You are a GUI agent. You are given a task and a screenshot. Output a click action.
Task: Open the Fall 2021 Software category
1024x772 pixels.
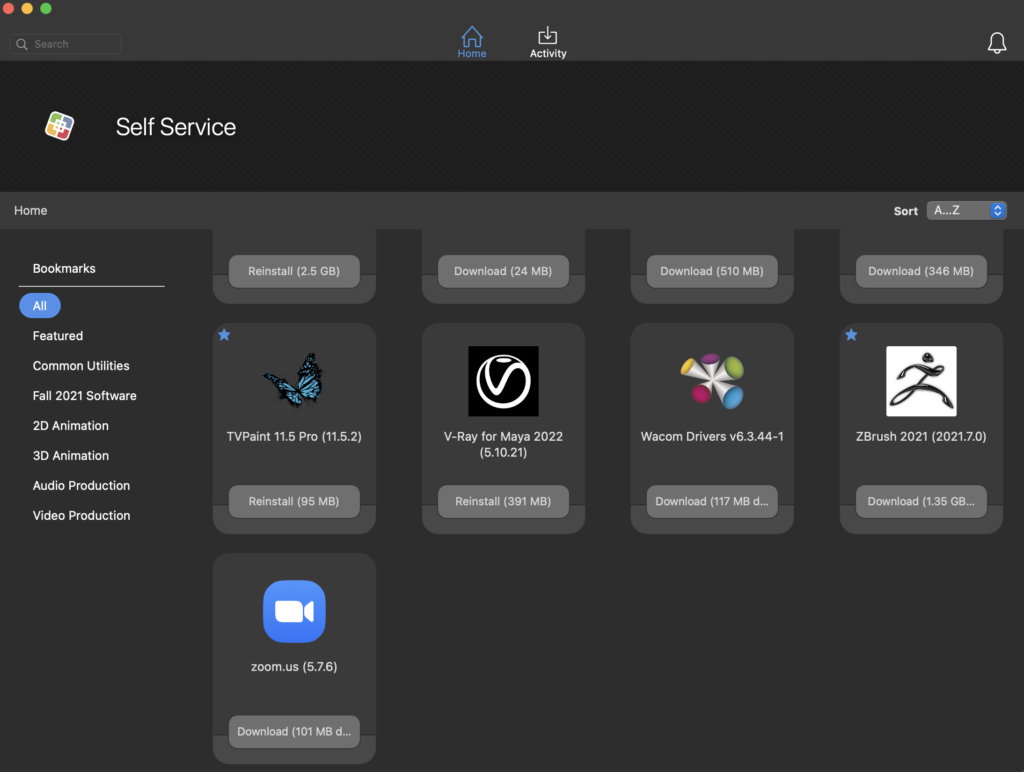click(x=85, y=396)
